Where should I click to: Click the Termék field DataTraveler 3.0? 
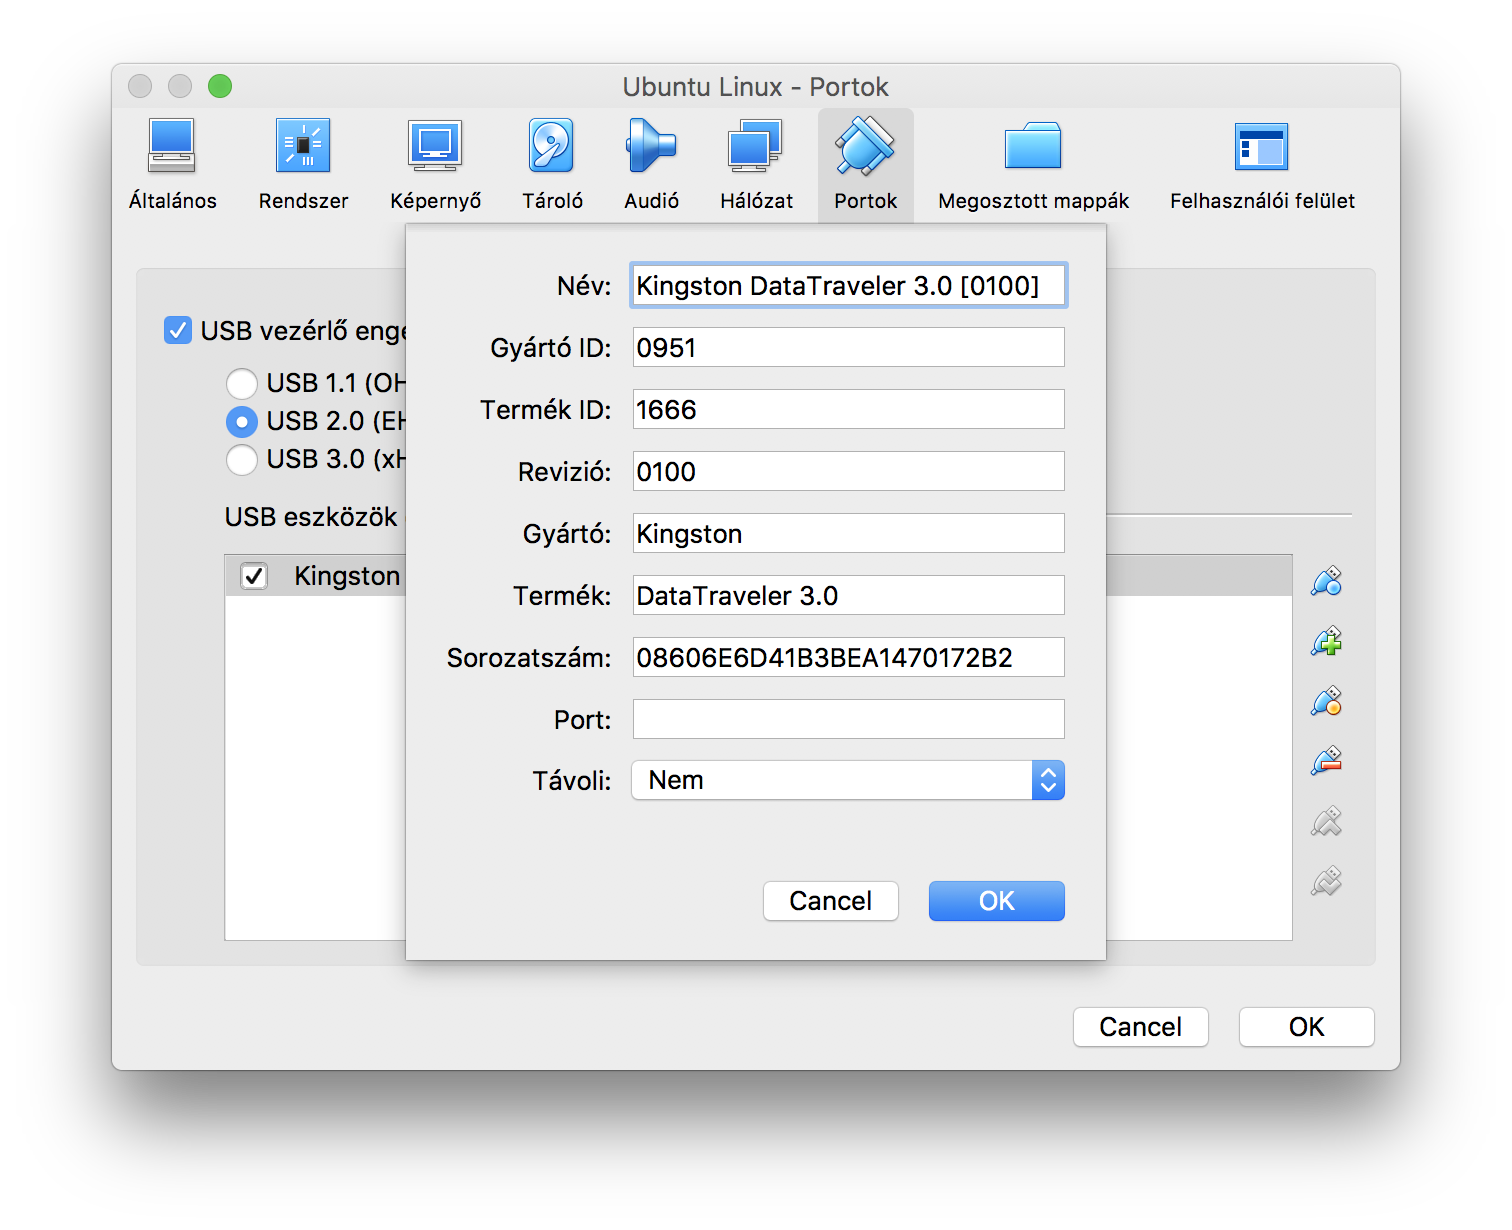coord(848,595)
